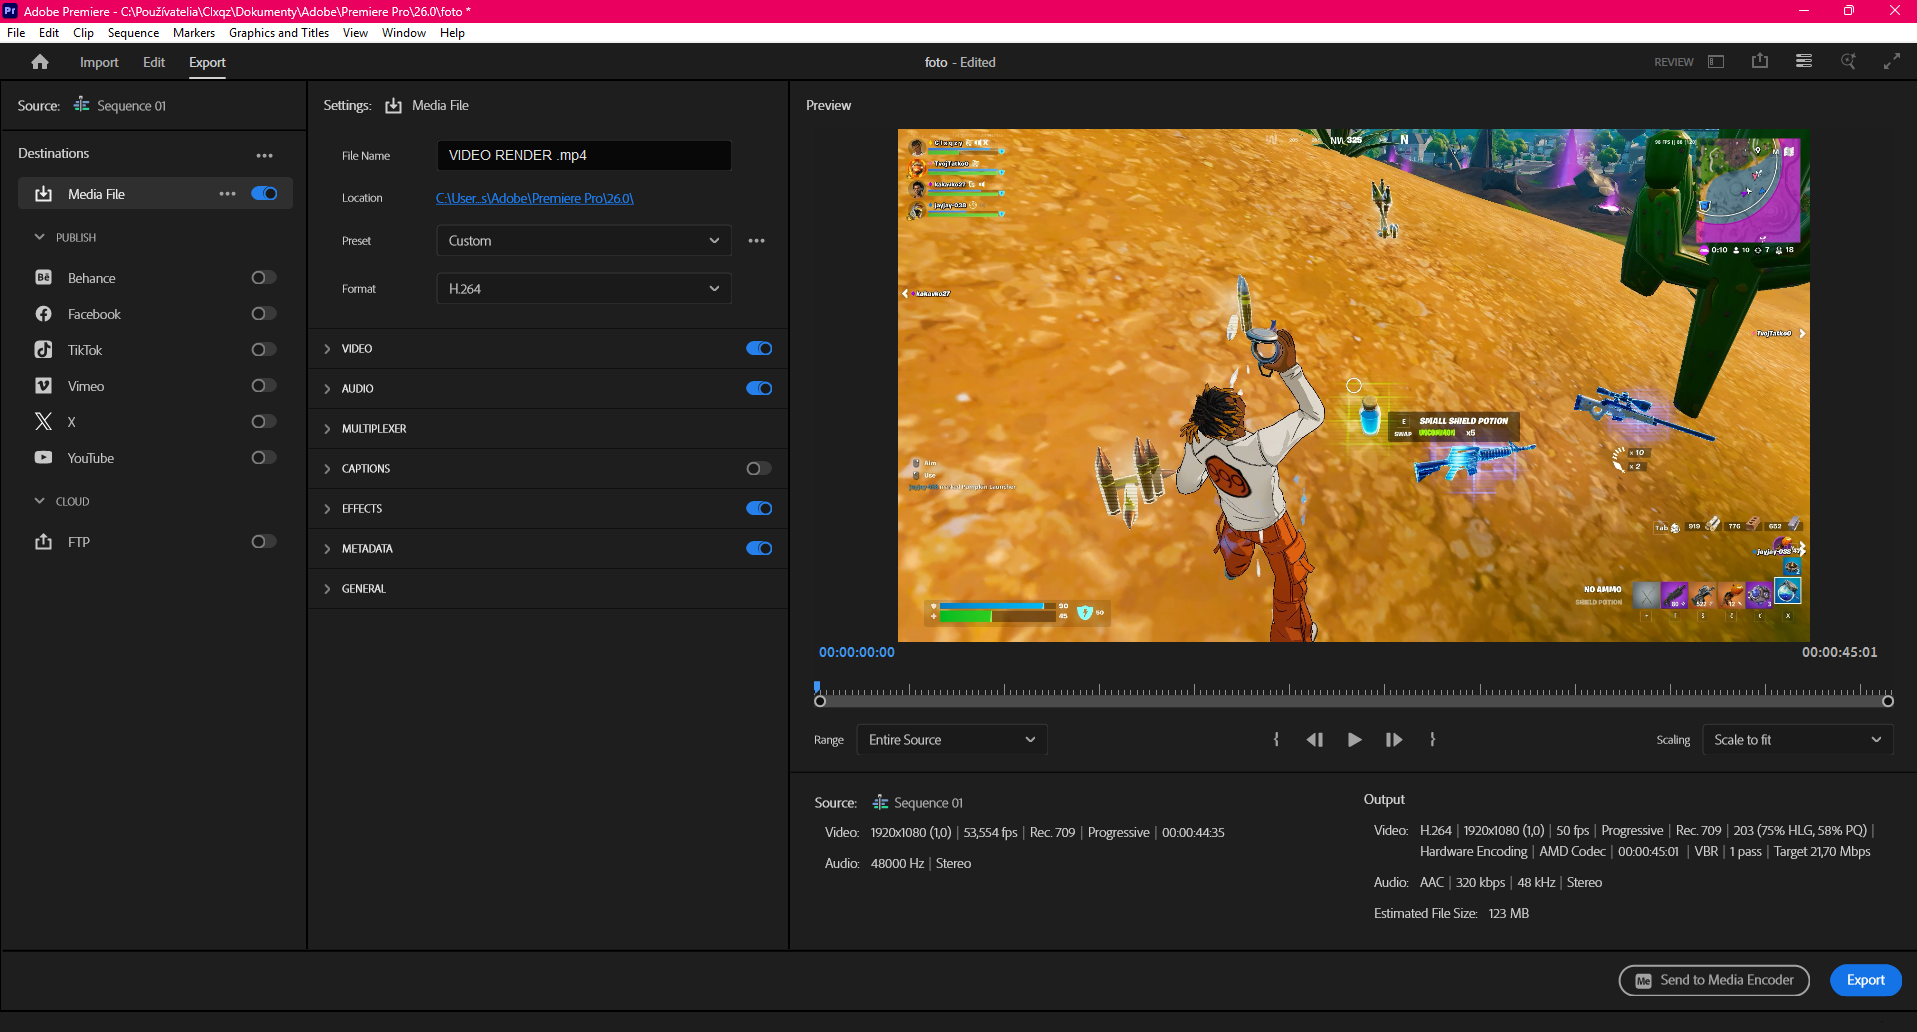The width and height of the screenshot is (1917, 1032).
Task: Click the Export button
Action: tap(1864, 980)
